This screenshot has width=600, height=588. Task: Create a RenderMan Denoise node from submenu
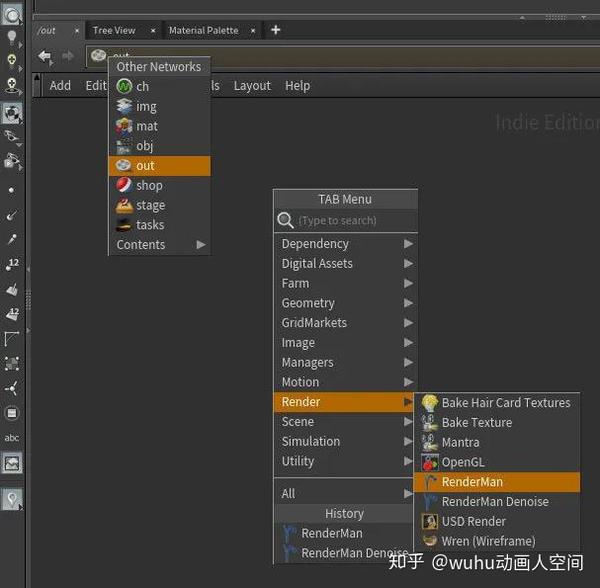497,502
